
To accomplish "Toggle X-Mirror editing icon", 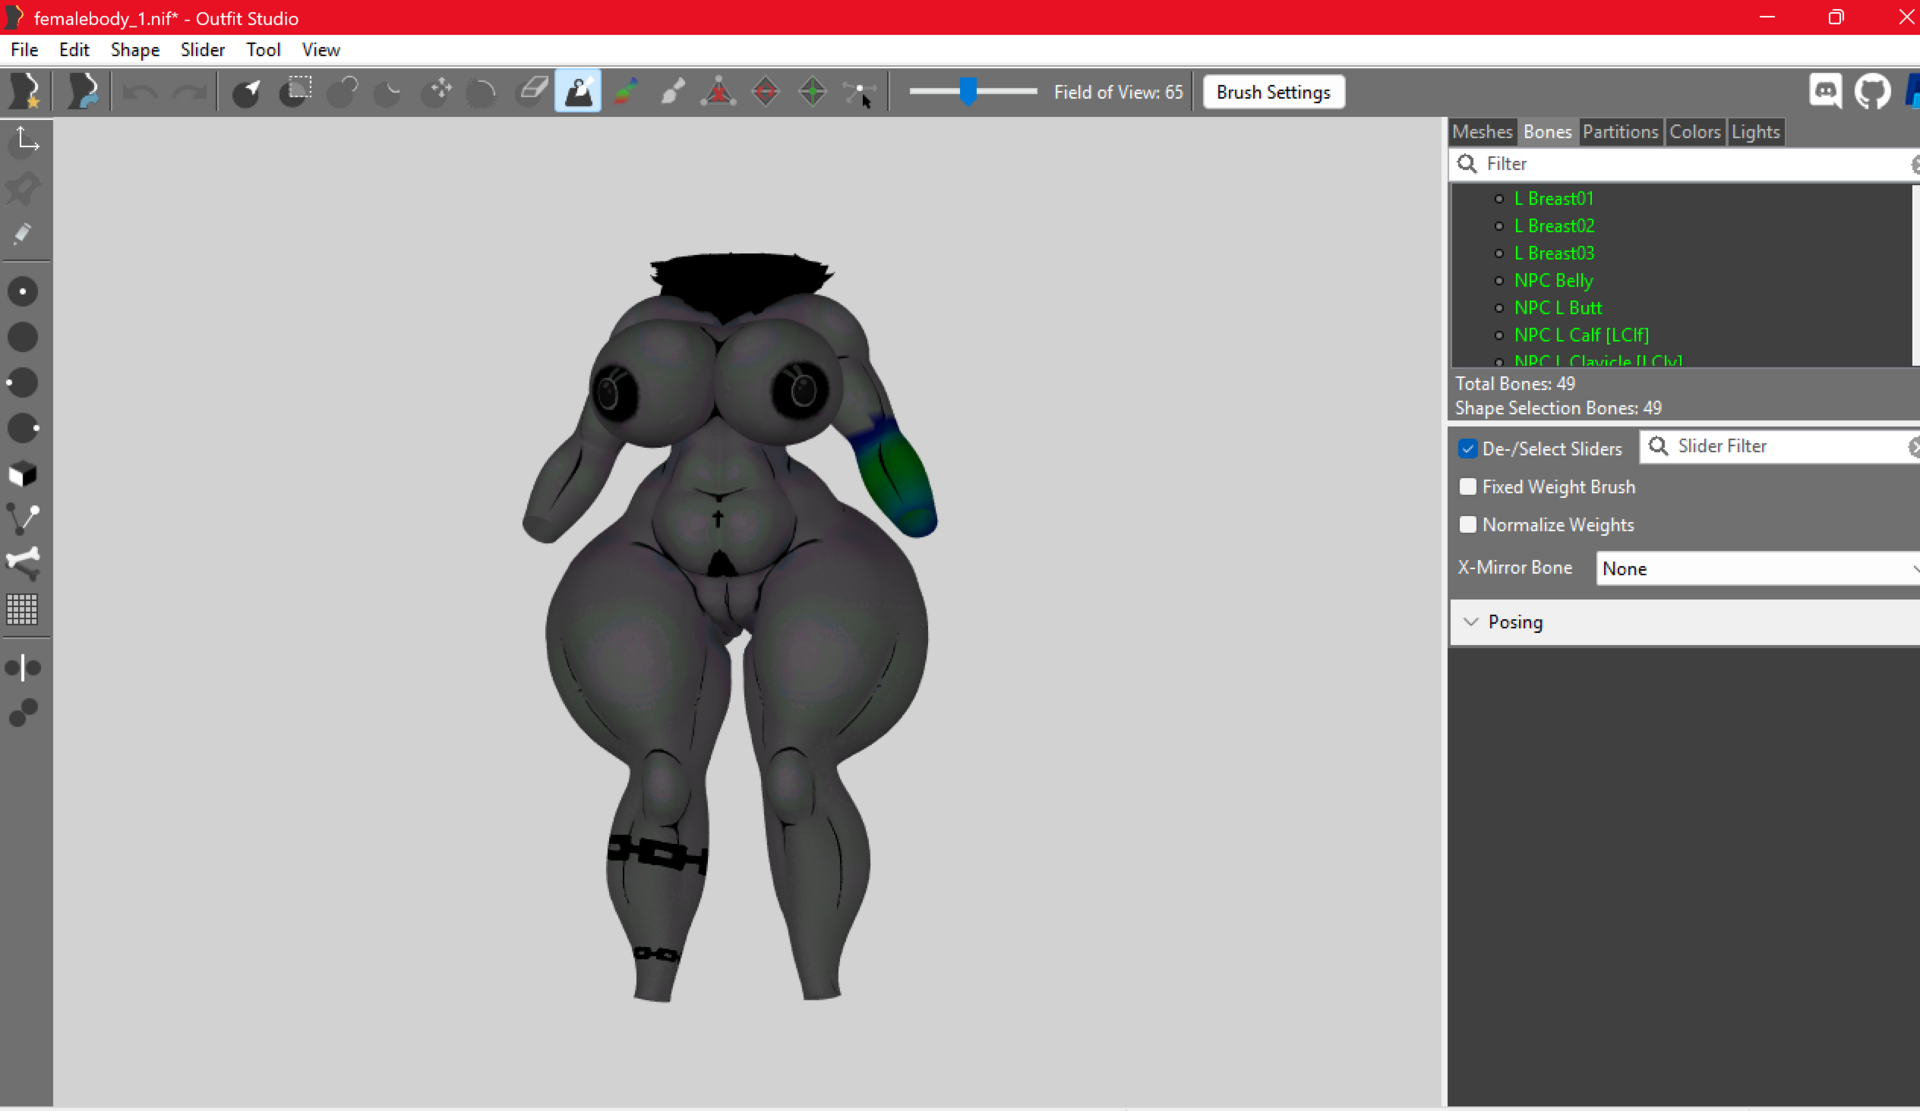I will point(23,667).
